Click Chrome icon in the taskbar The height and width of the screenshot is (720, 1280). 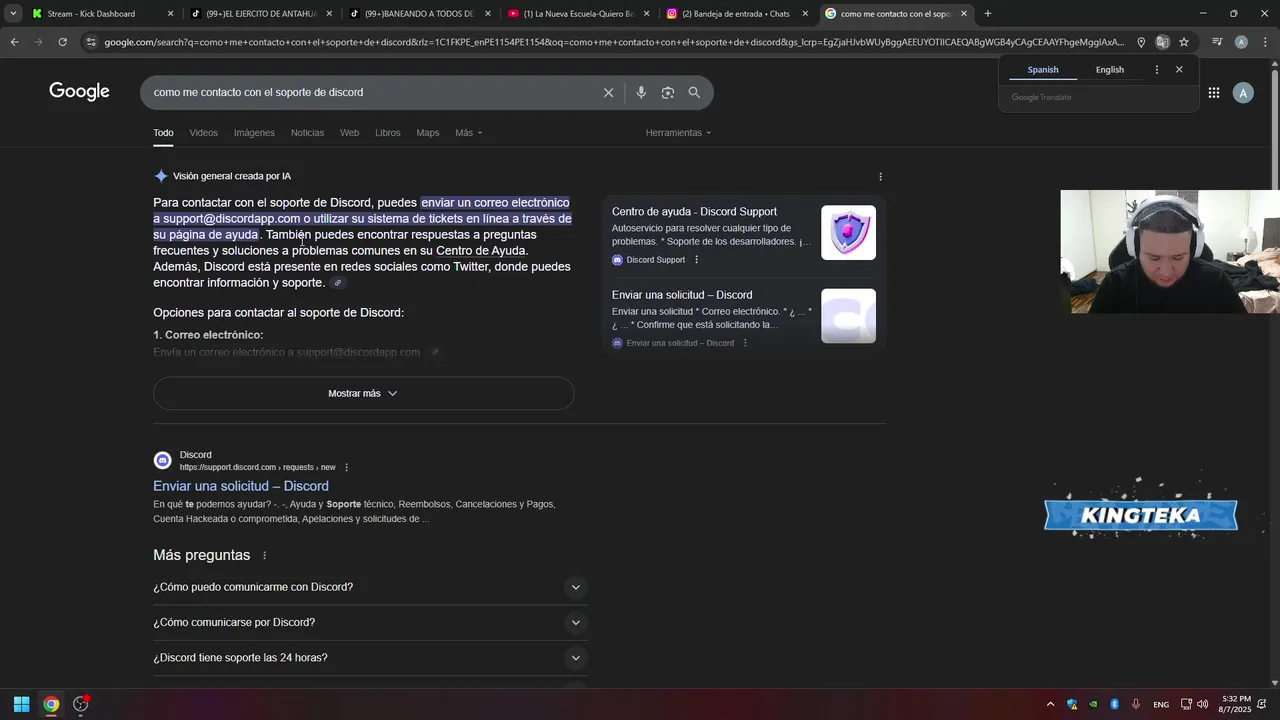51,704
